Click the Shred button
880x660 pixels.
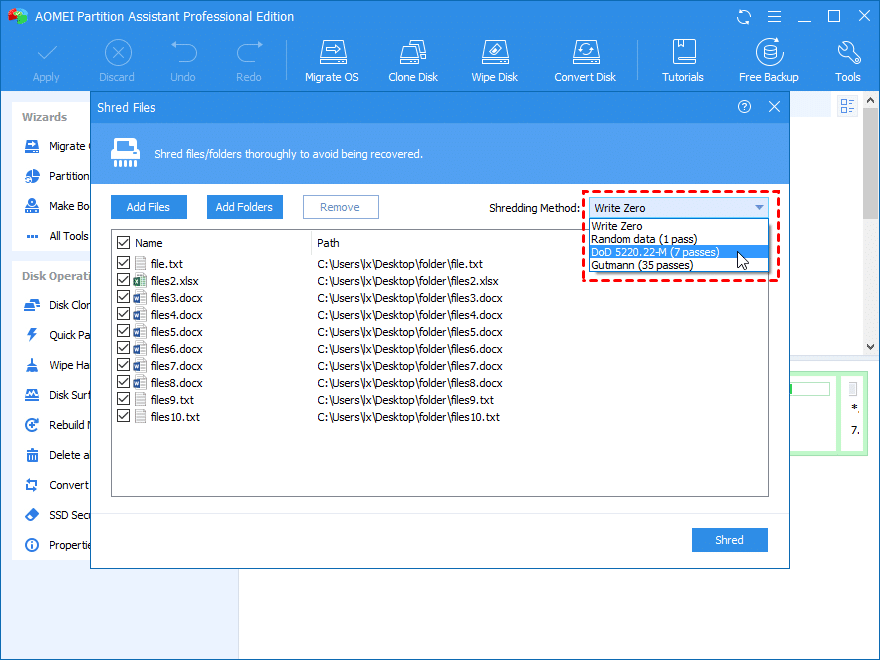click(x=730, y=540)
